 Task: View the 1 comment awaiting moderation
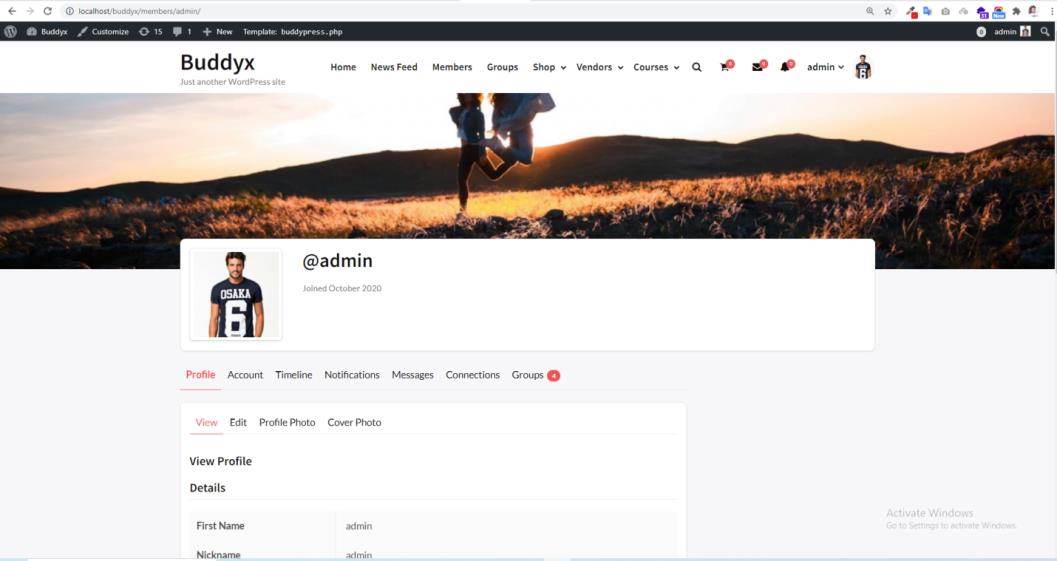(182, 31)
